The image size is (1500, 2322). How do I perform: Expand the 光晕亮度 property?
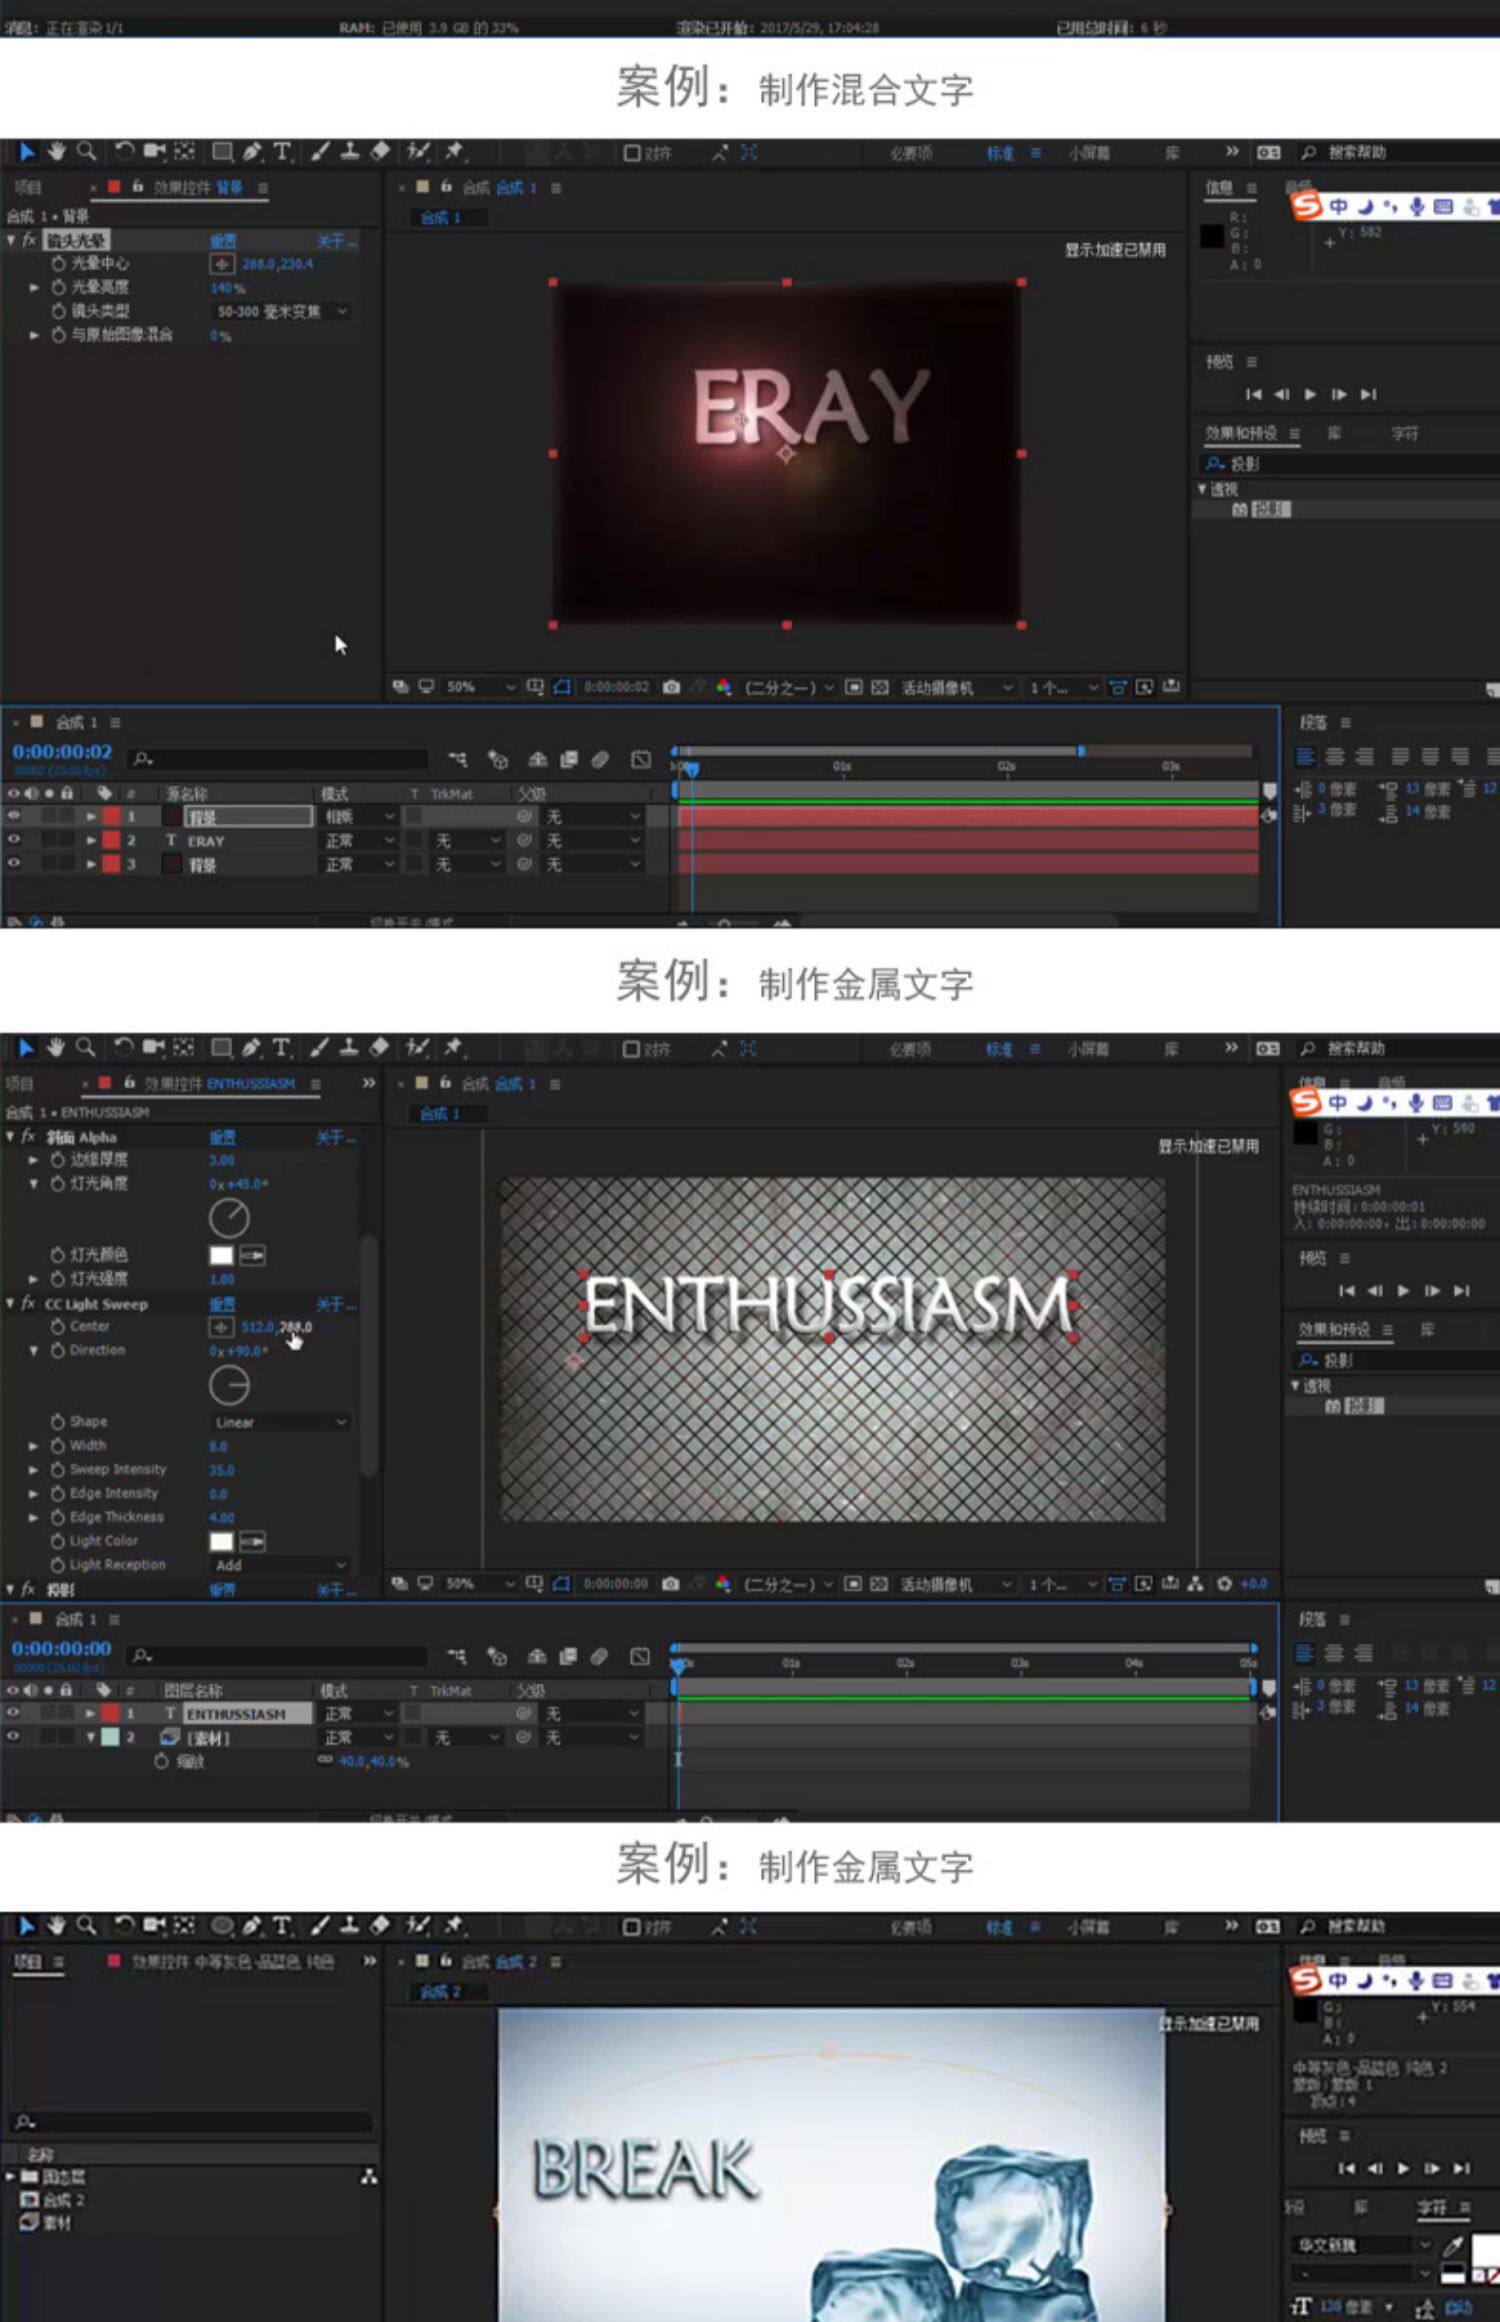point(34,287)
